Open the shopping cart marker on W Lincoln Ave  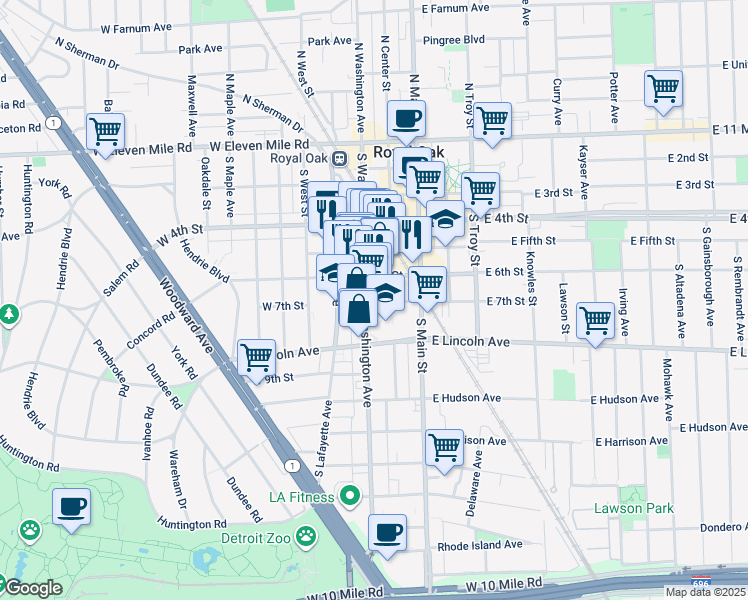(x=257, y=357)
